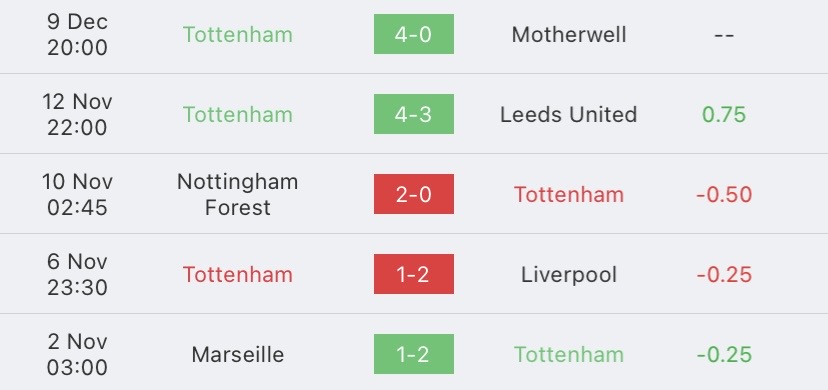Open the Tottenham vs Motherwell 4-0 score
The image size is (828, 390).
tap(413, 34)
